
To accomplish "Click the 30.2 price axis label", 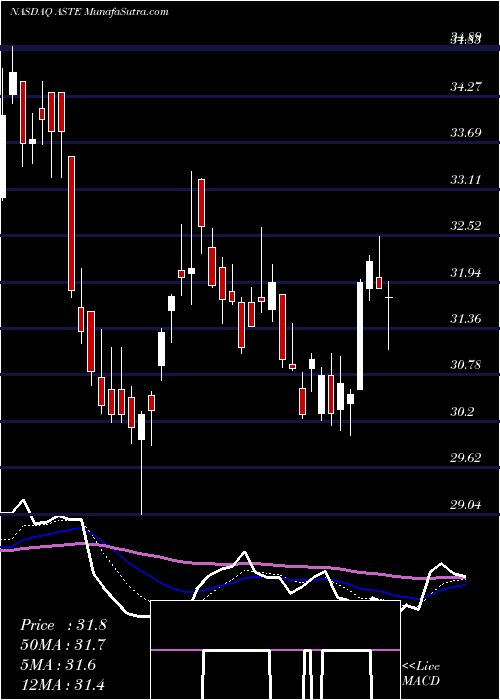I will pos(462,411).
